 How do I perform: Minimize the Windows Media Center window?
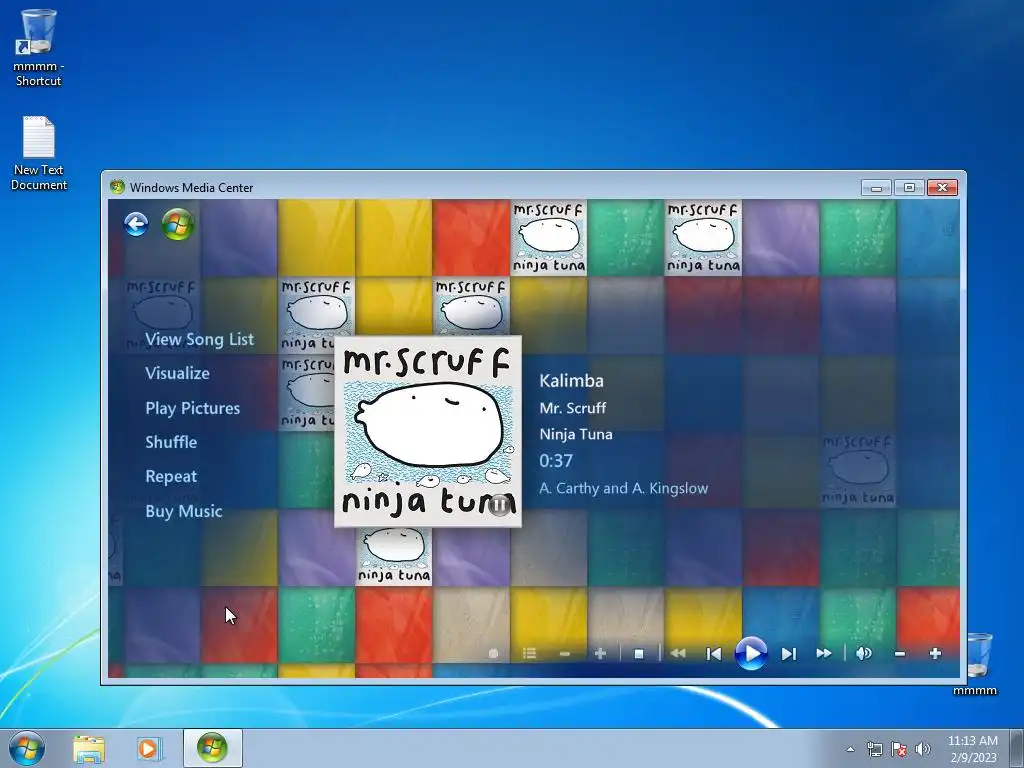(x=876, y=187)
